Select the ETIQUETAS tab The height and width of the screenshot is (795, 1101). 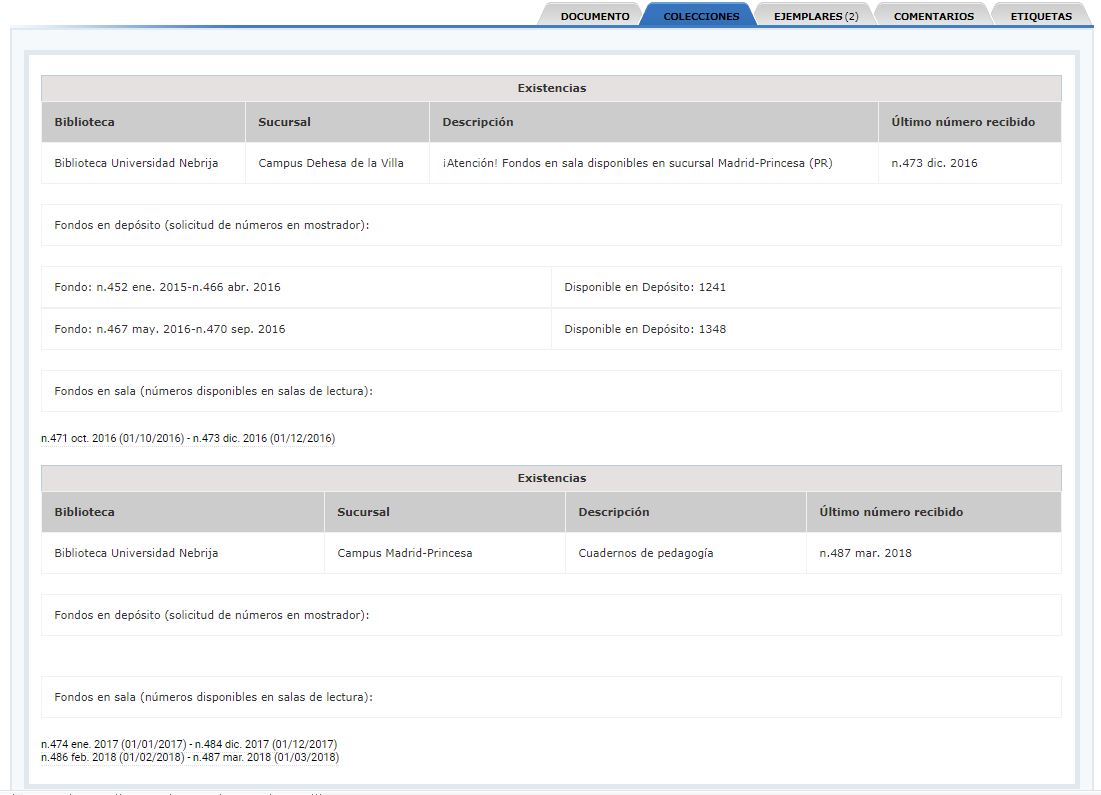[1040, 16]
